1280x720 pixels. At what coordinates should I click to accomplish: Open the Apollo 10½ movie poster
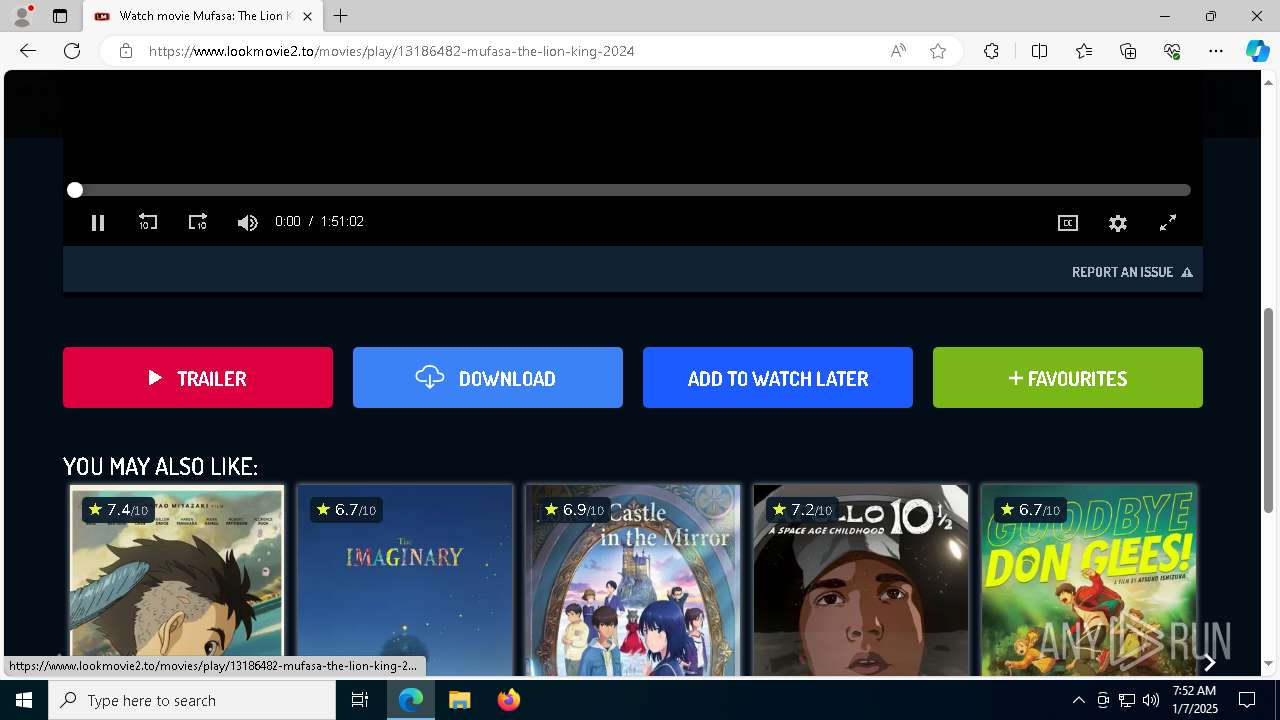pos(861,580)
